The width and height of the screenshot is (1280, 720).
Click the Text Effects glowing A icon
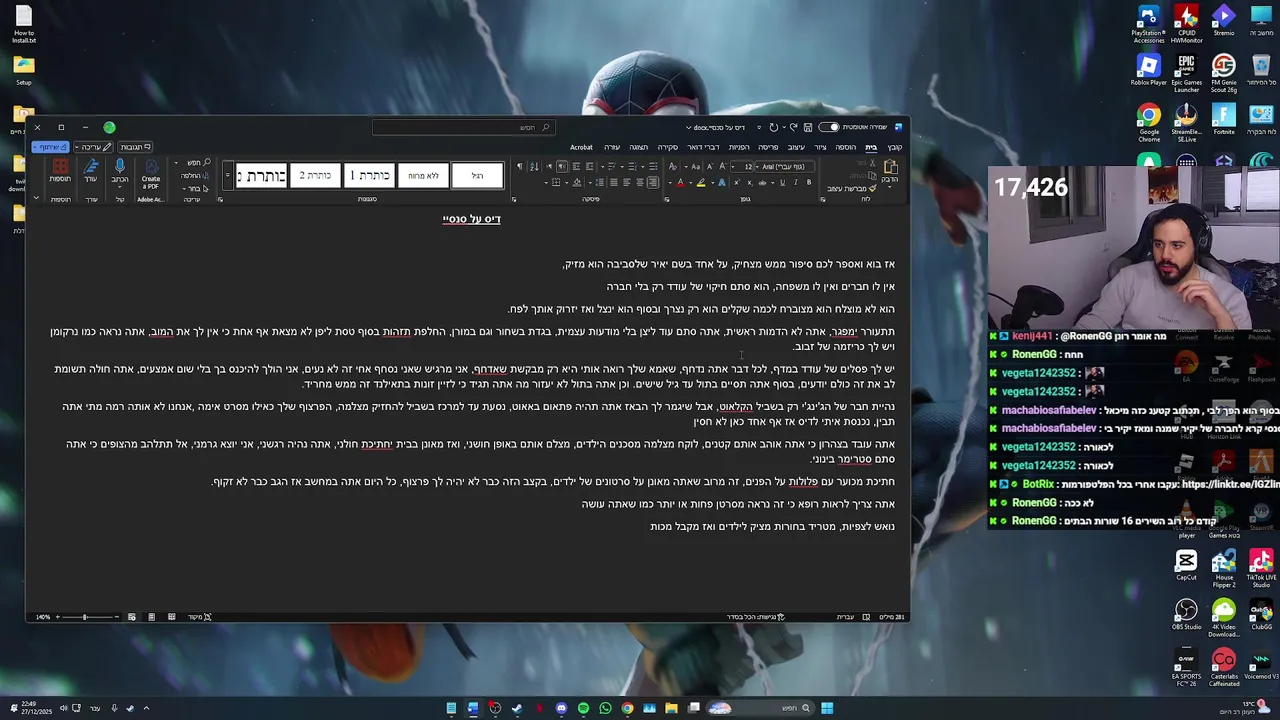pos(722,182)
